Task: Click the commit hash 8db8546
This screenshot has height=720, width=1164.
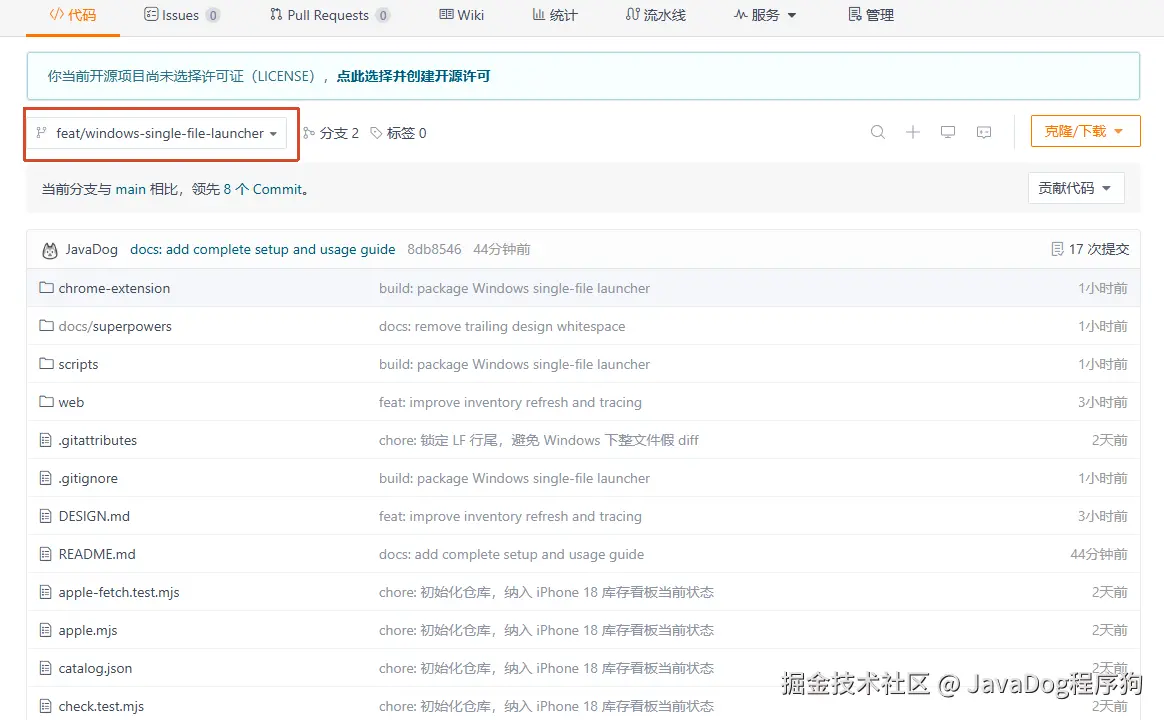Action: 434,249
